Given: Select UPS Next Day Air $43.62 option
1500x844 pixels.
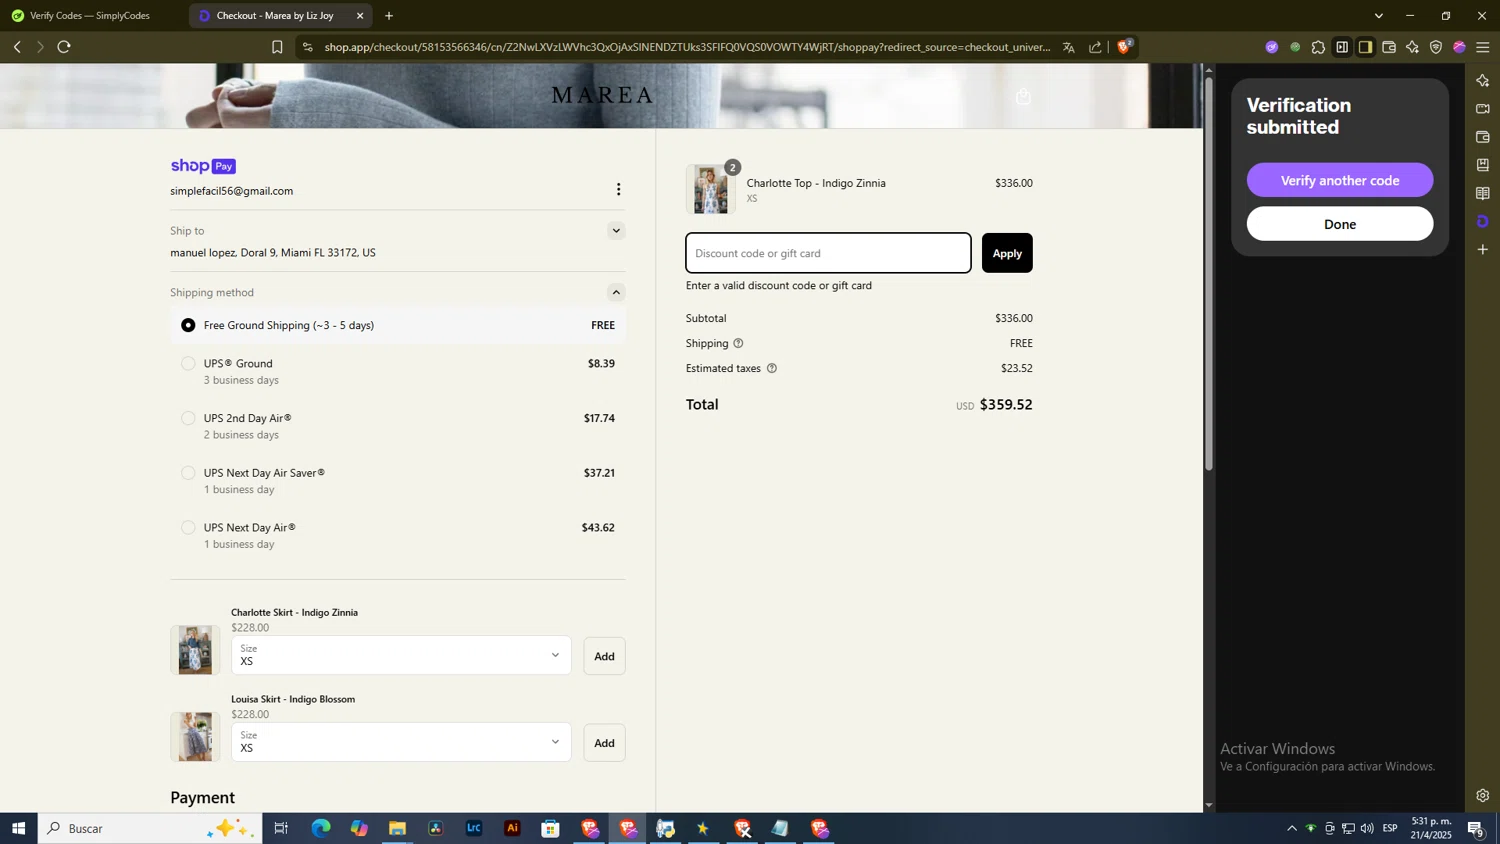Looking at the screenshot, I should 188,527.
